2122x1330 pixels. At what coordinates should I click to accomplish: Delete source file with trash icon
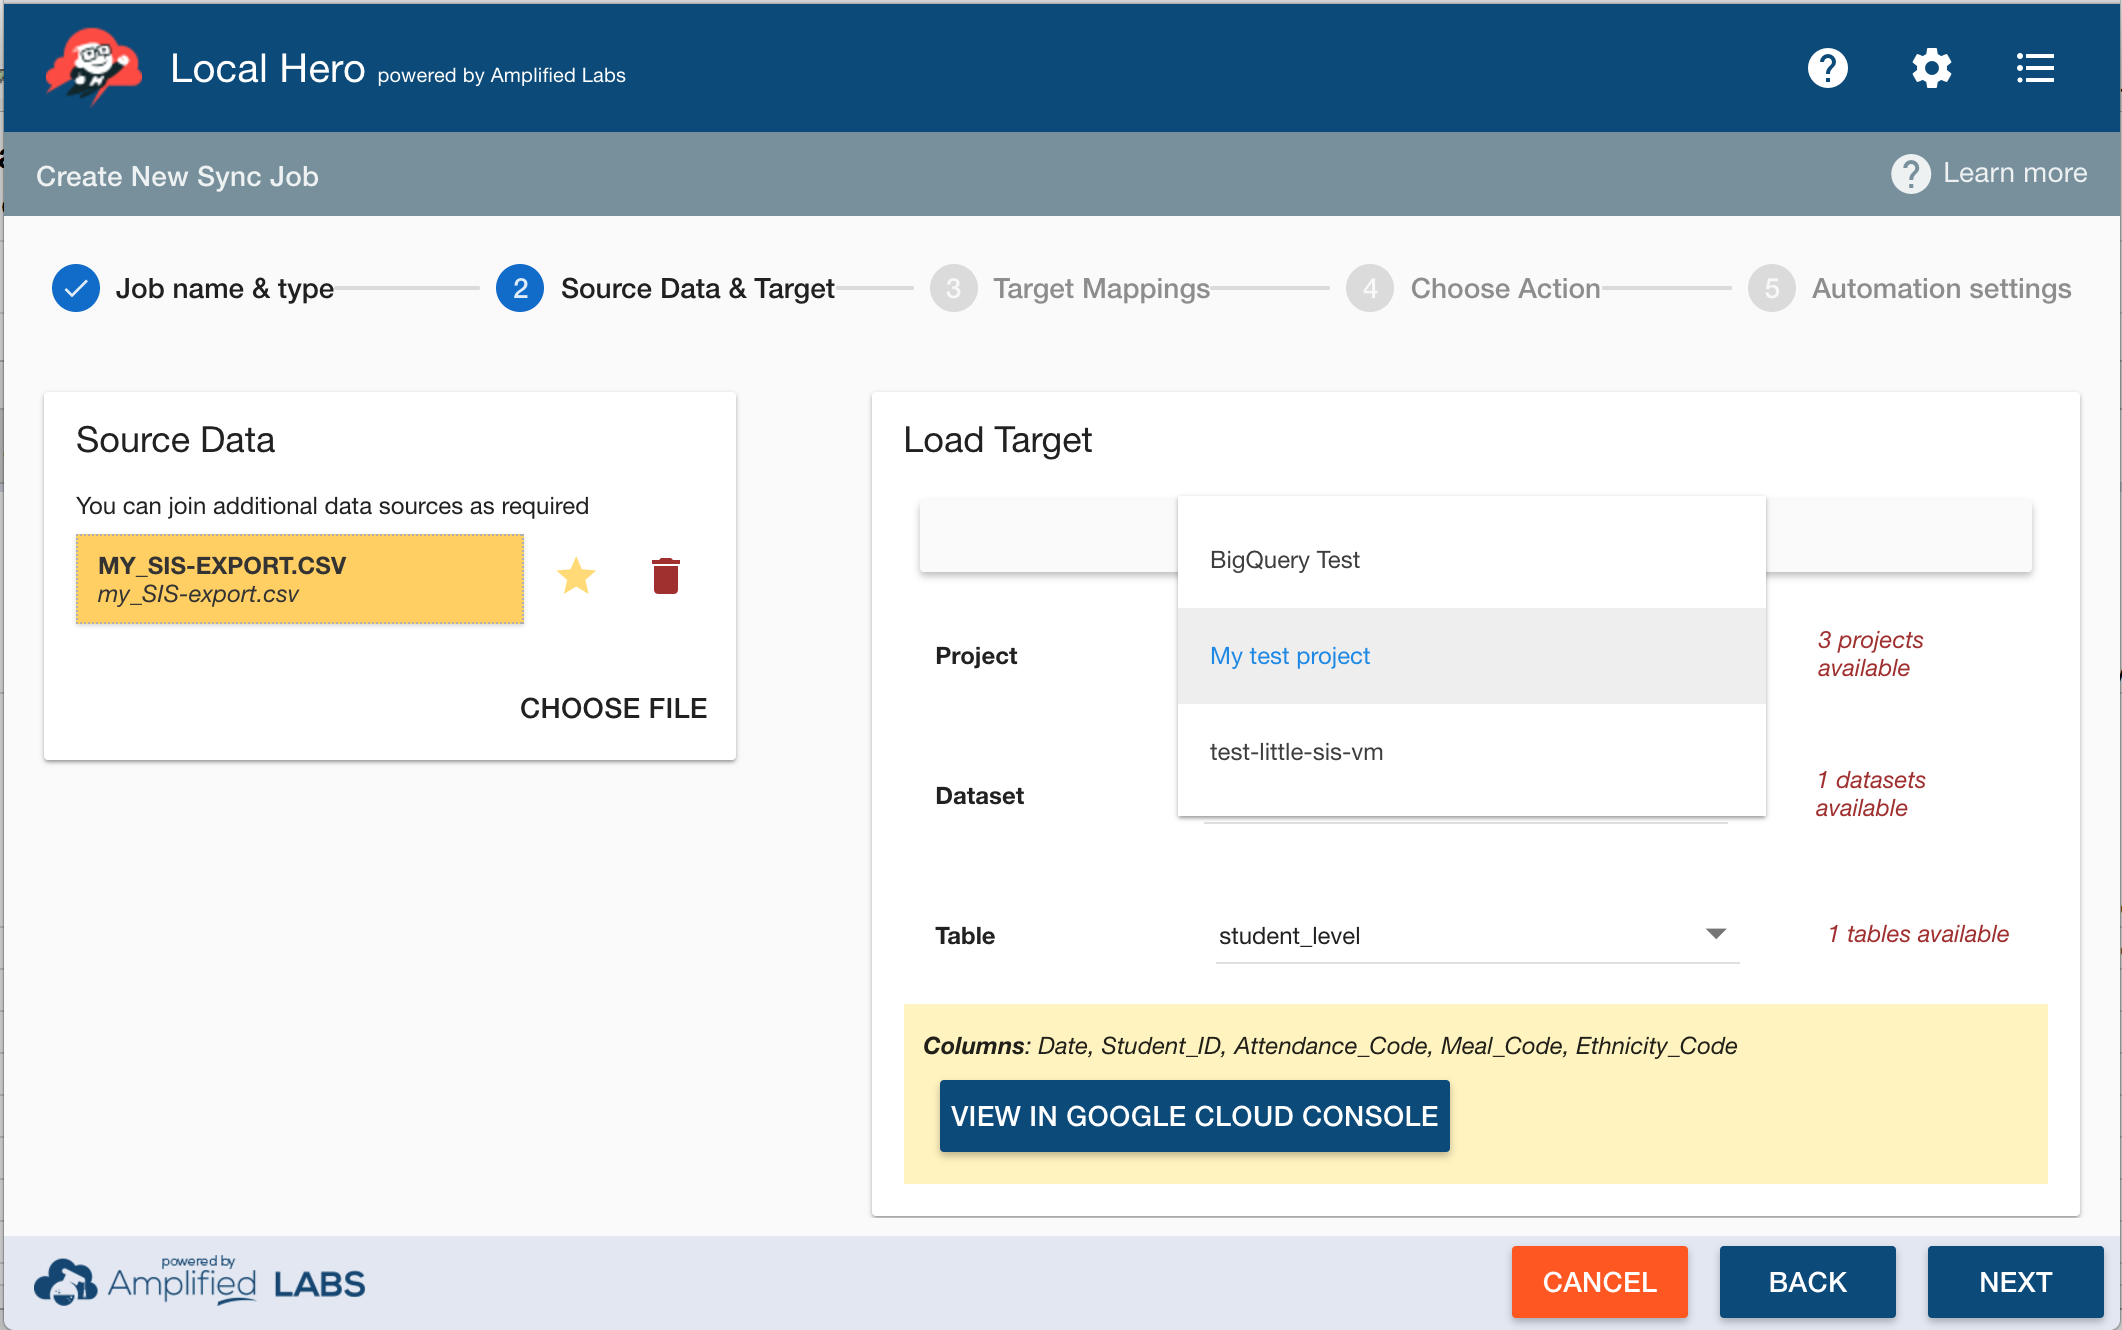point(665,576)
